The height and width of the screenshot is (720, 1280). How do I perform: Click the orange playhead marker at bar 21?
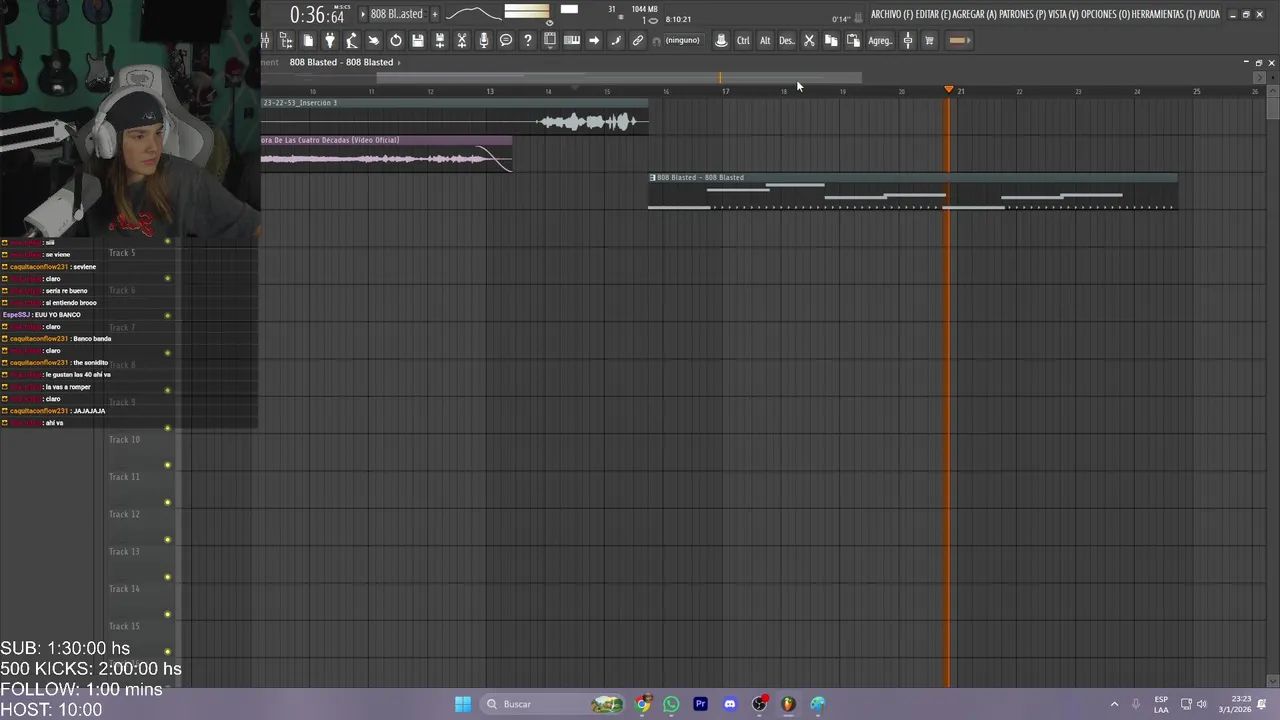[x=949, y=90]
